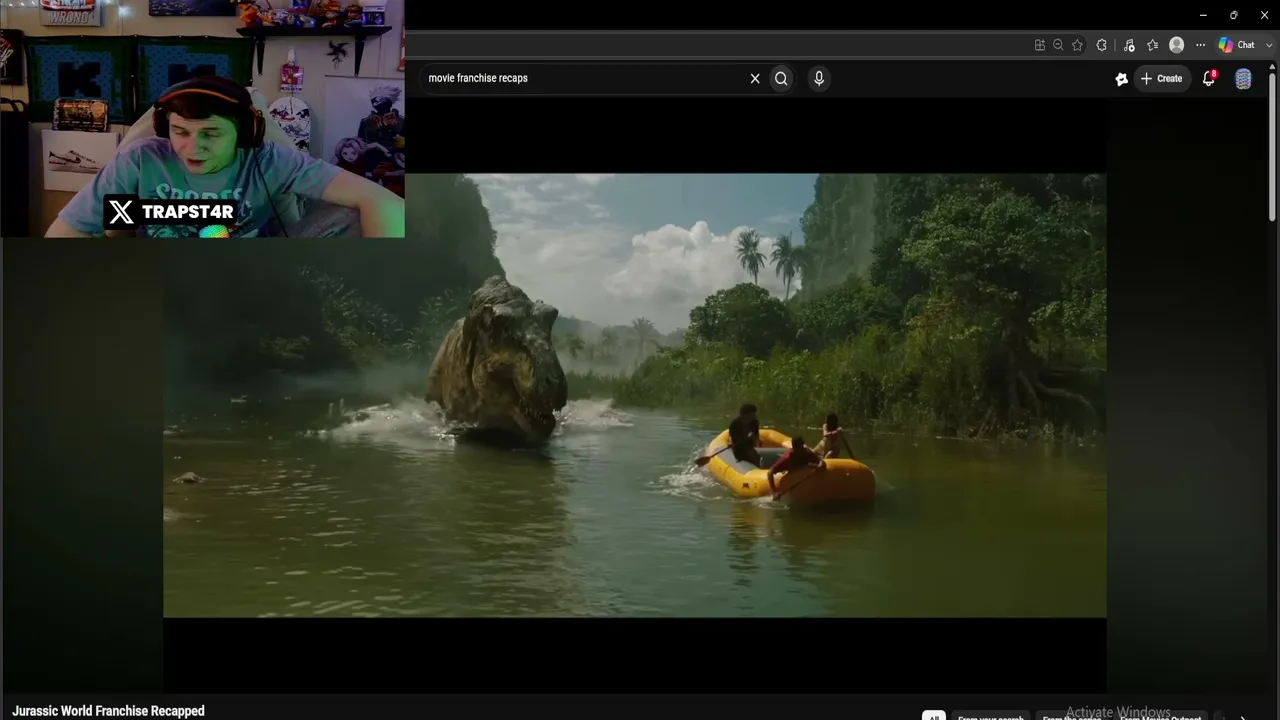Viewport: 1280px width, 720px height.
Task: Click 'Jurassic World Franchise Recapped' title
Action: [x=108, y=711]
